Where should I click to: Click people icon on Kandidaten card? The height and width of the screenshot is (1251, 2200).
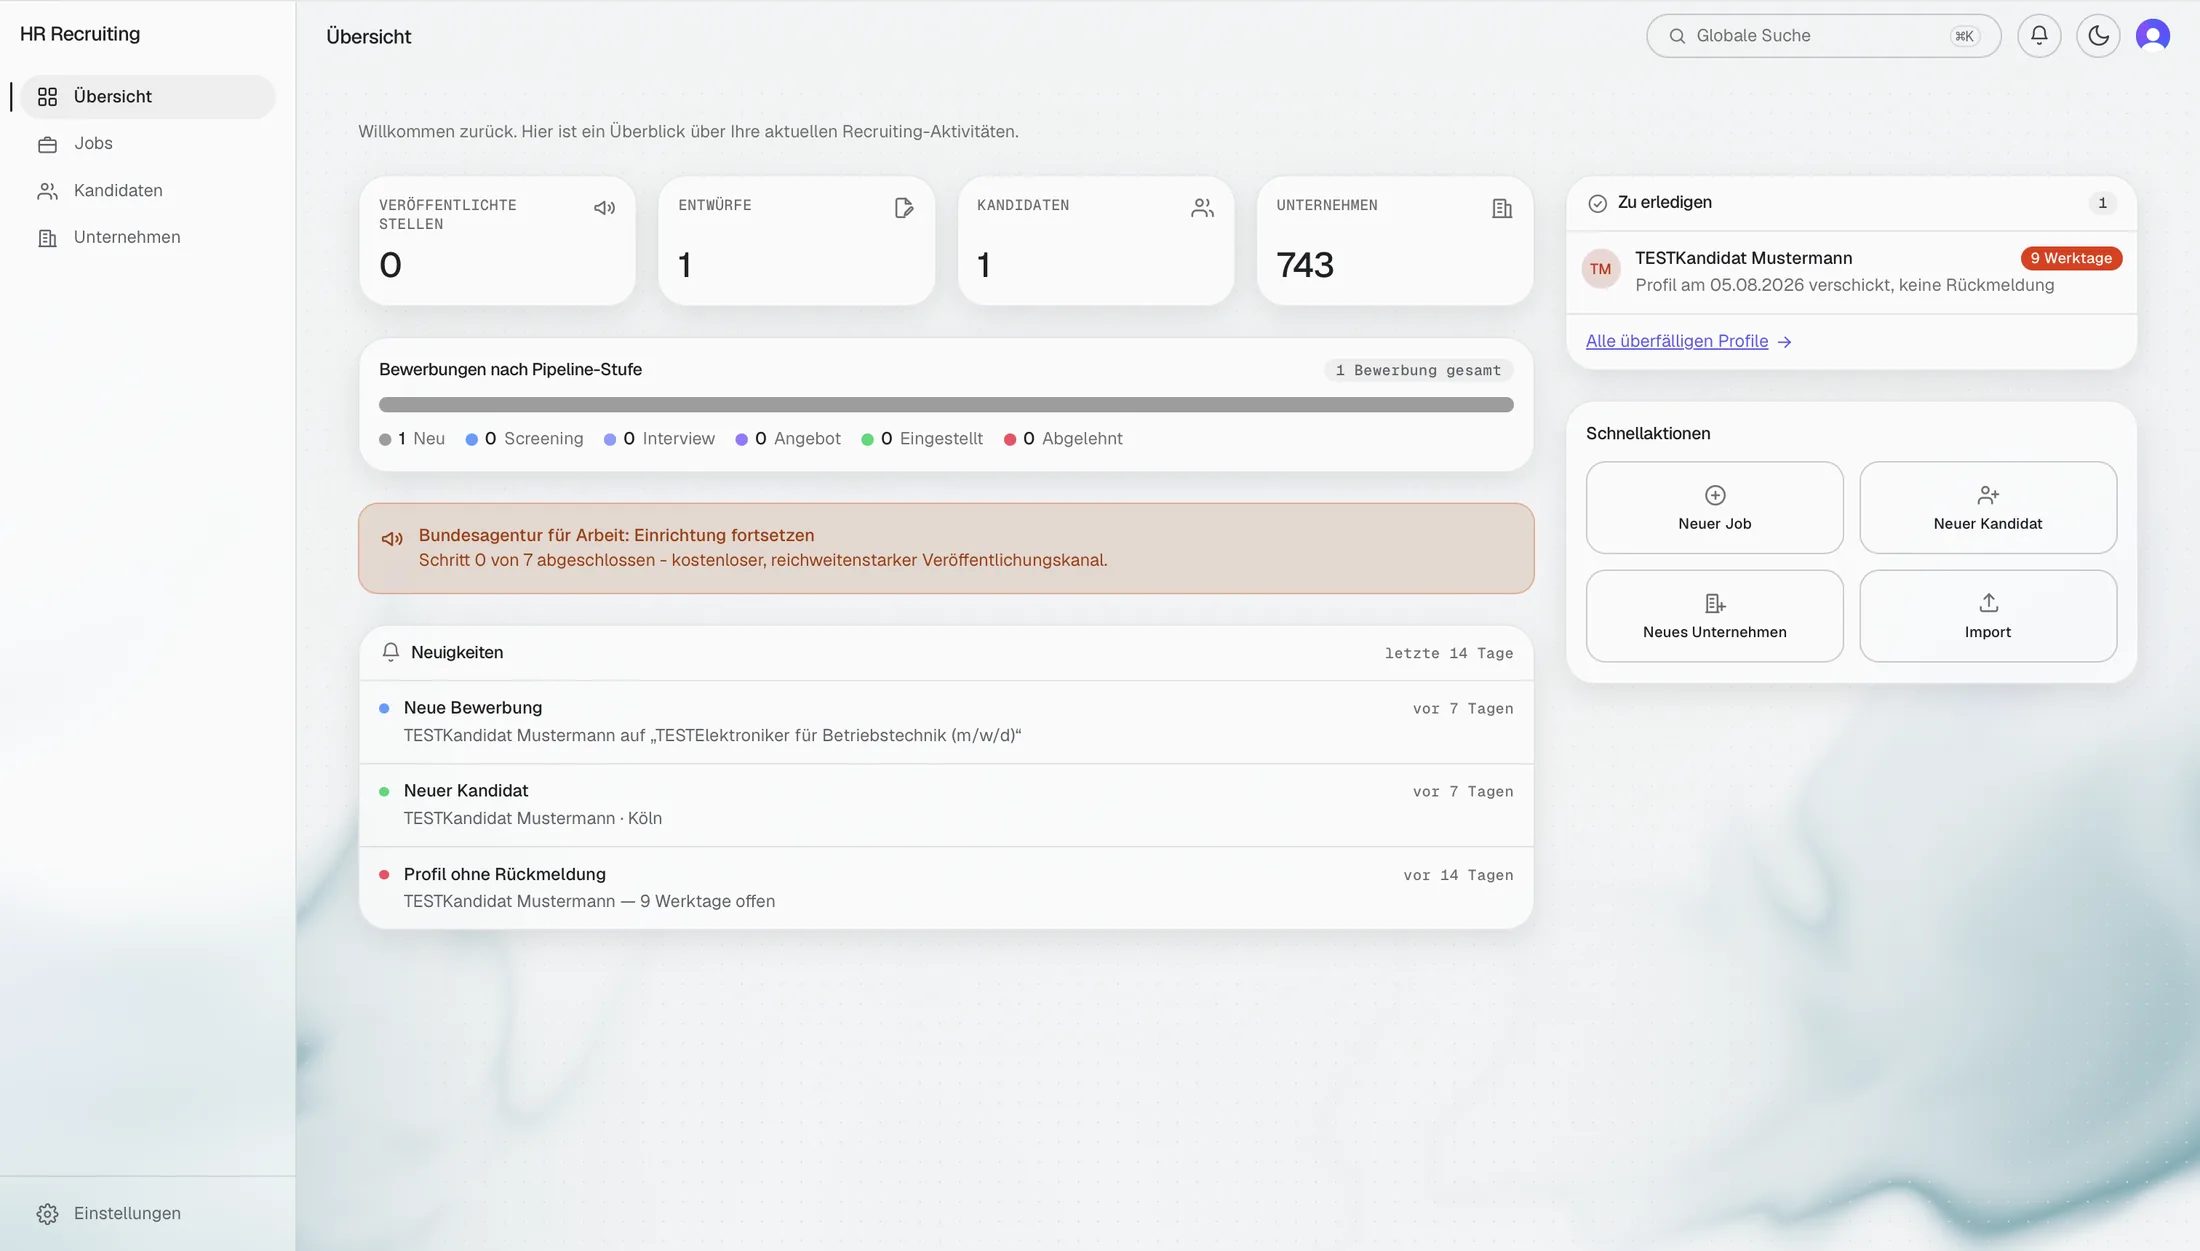[1202, 208]
